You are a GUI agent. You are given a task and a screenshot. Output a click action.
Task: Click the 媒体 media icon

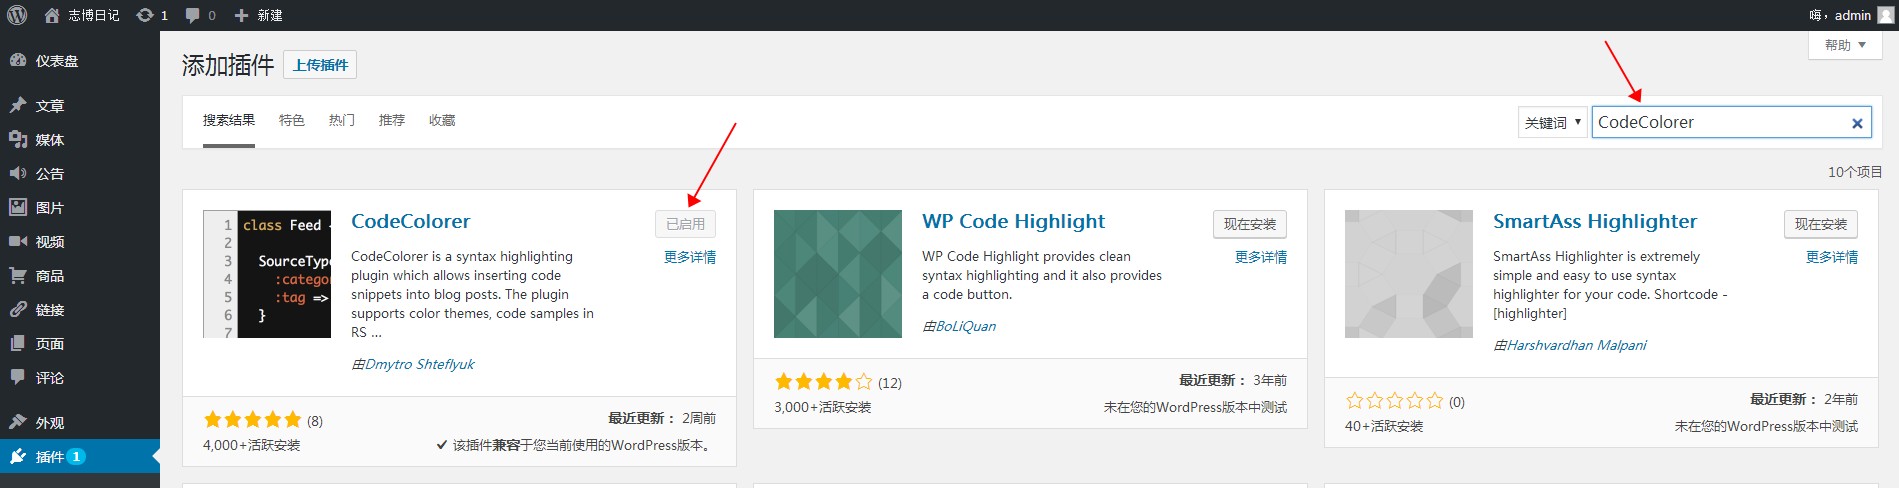(x=18, y=139)
